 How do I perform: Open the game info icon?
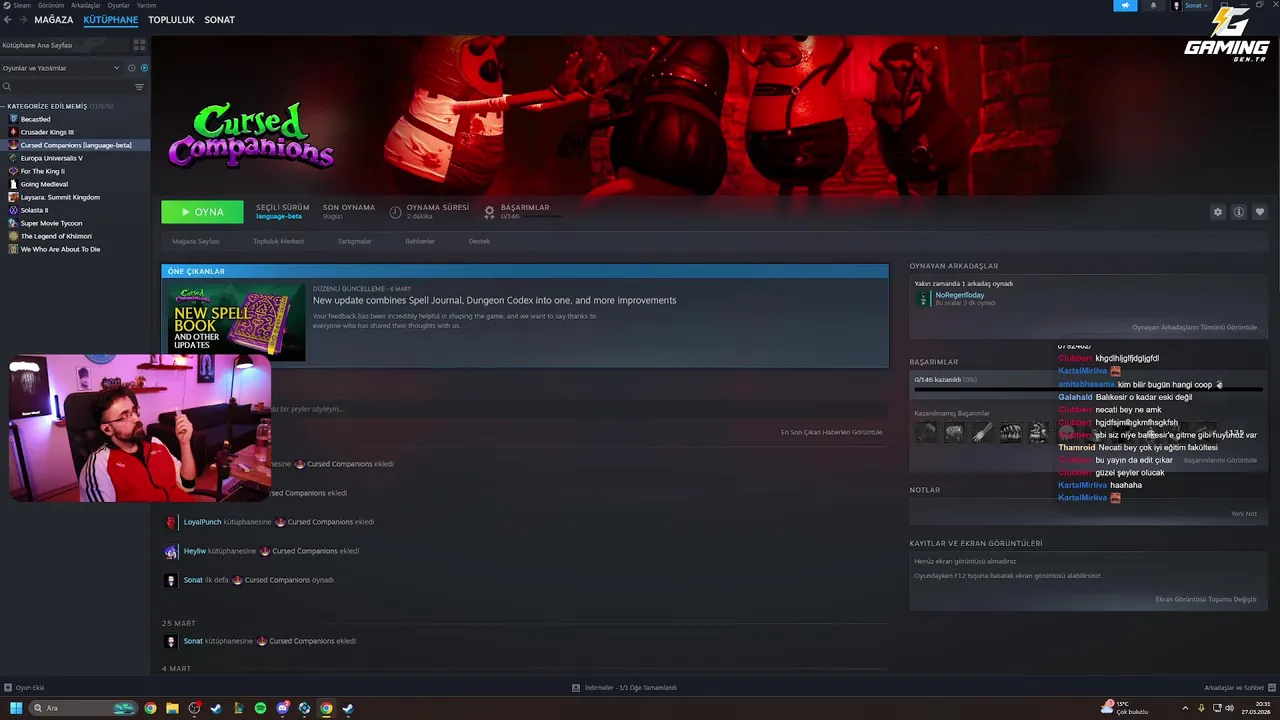click(x=1238, y=212)
